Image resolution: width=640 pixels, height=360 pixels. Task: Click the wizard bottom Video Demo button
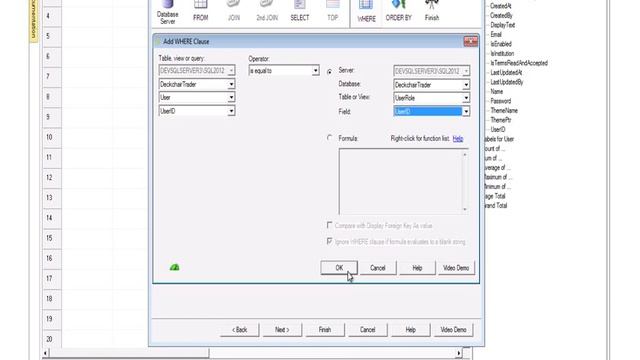coord(453,329)
